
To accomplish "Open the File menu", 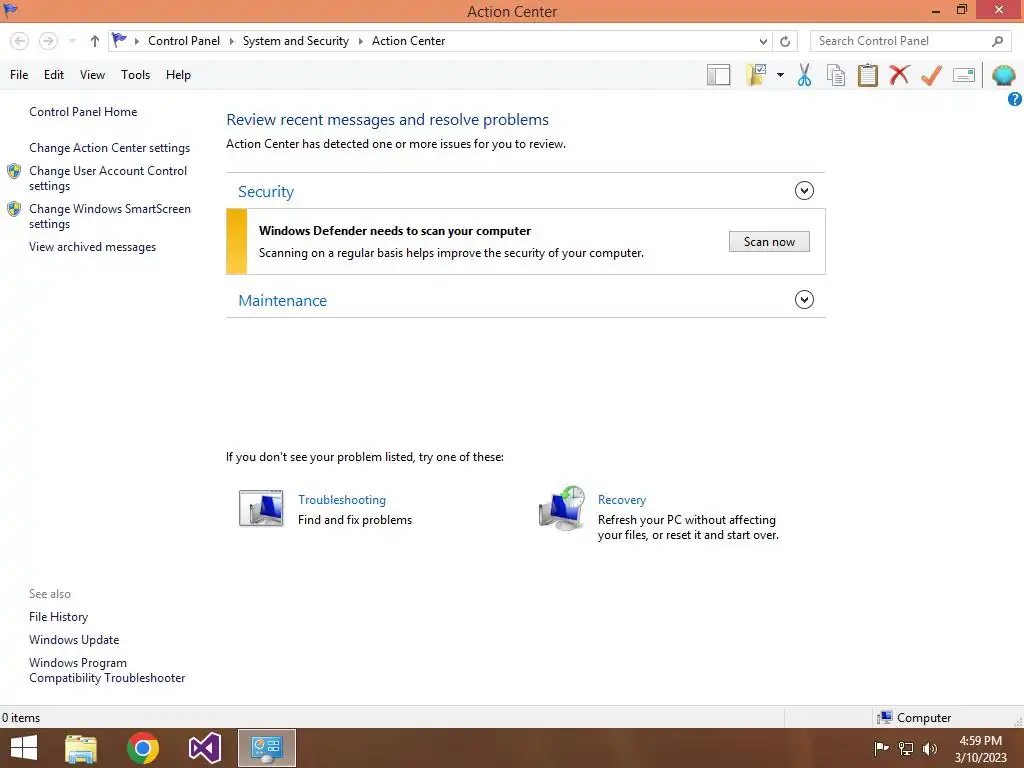I will (x=19, y=75).
